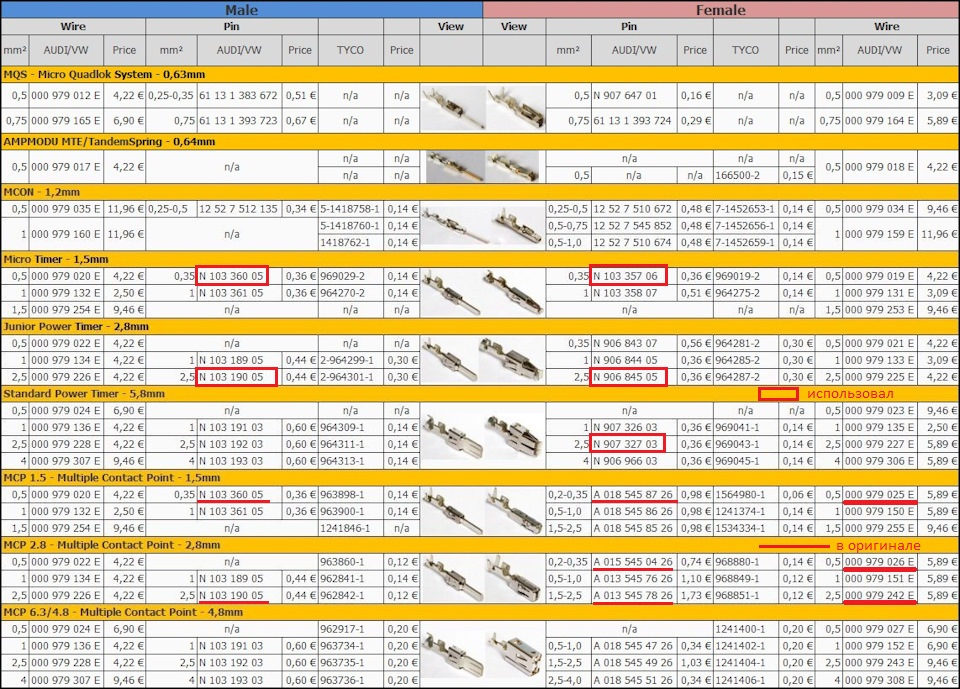Select TYCO number 964281-2
The image size is (960, 689).
(737, 344)
